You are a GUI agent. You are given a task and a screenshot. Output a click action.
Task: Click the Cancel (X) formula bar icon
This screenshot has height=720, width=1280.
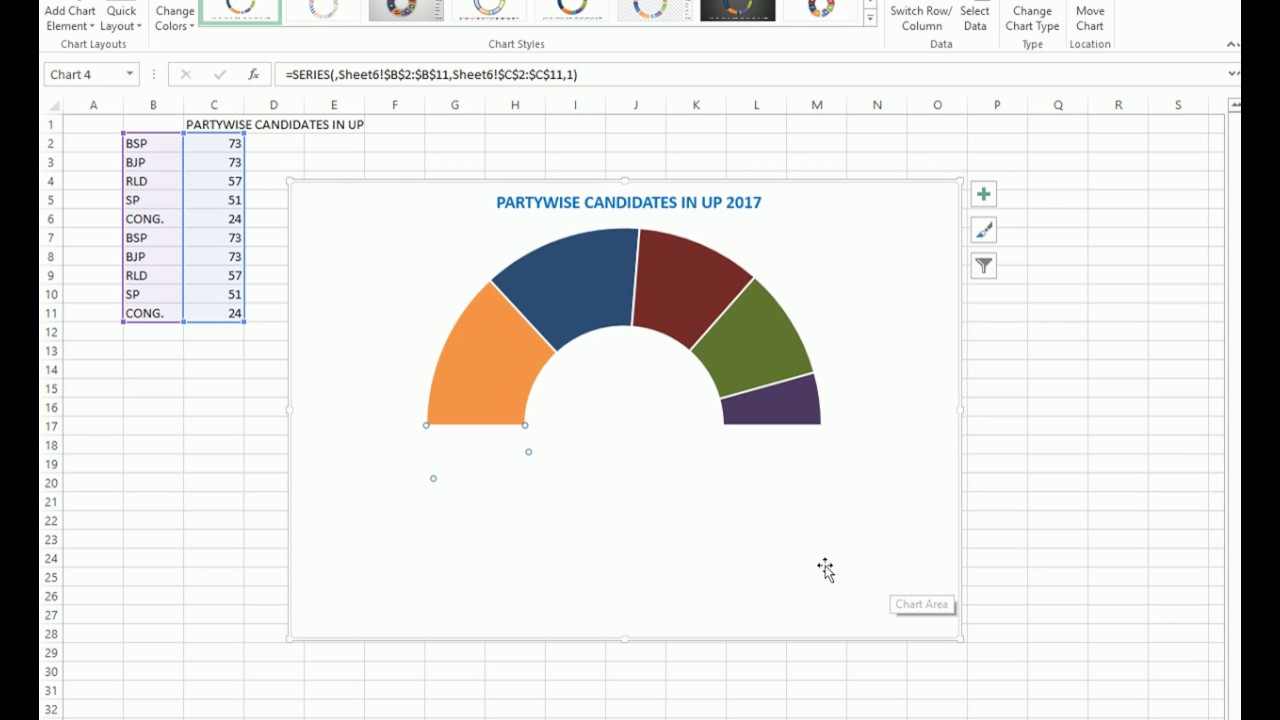185,74
